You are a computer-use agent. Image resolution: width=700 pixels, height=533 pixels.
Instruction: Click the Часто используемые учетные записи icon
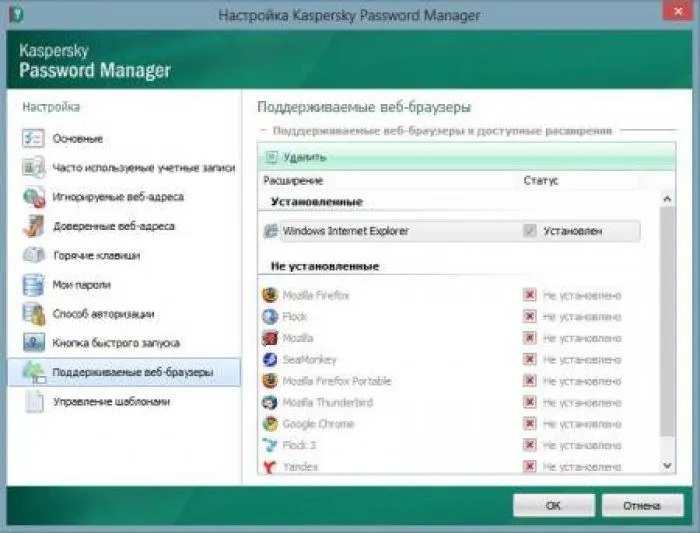tap(33, 167)
